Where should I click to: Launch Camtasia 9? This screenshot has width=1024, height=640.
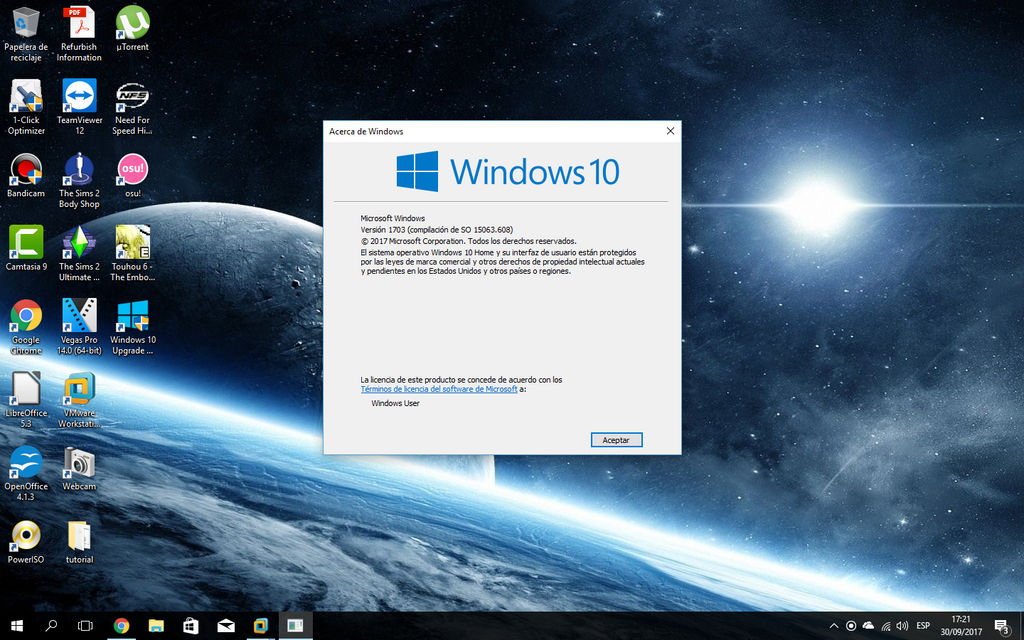pos(25,243)
